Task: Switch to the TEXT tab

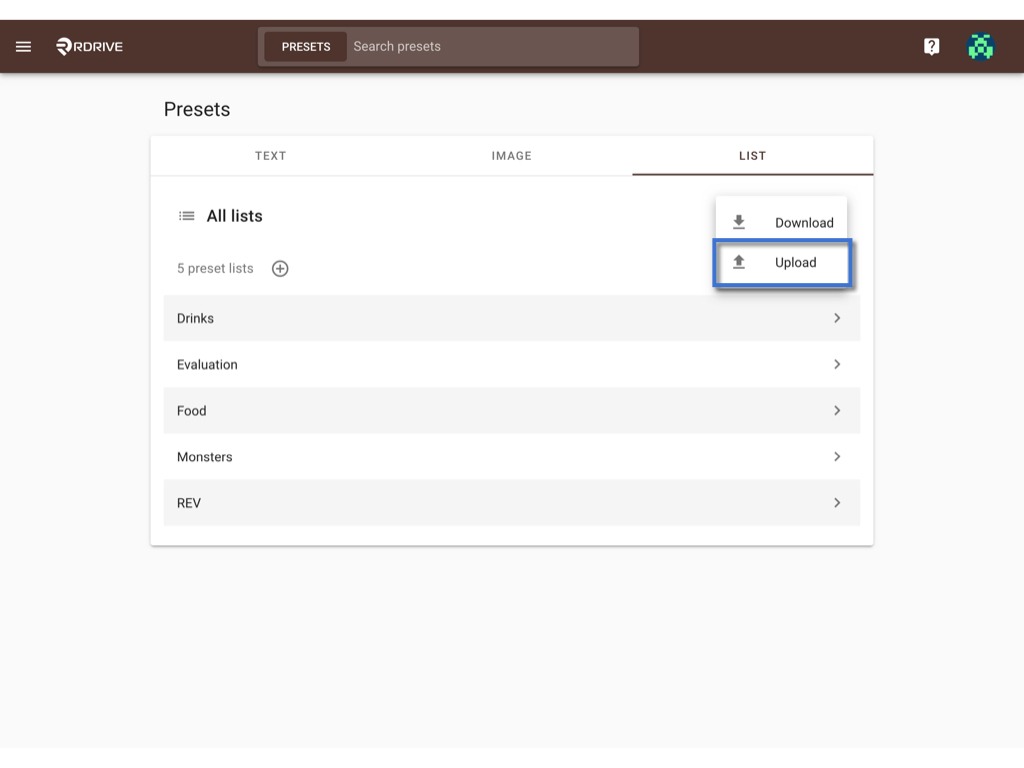Action: click(270, 156)
